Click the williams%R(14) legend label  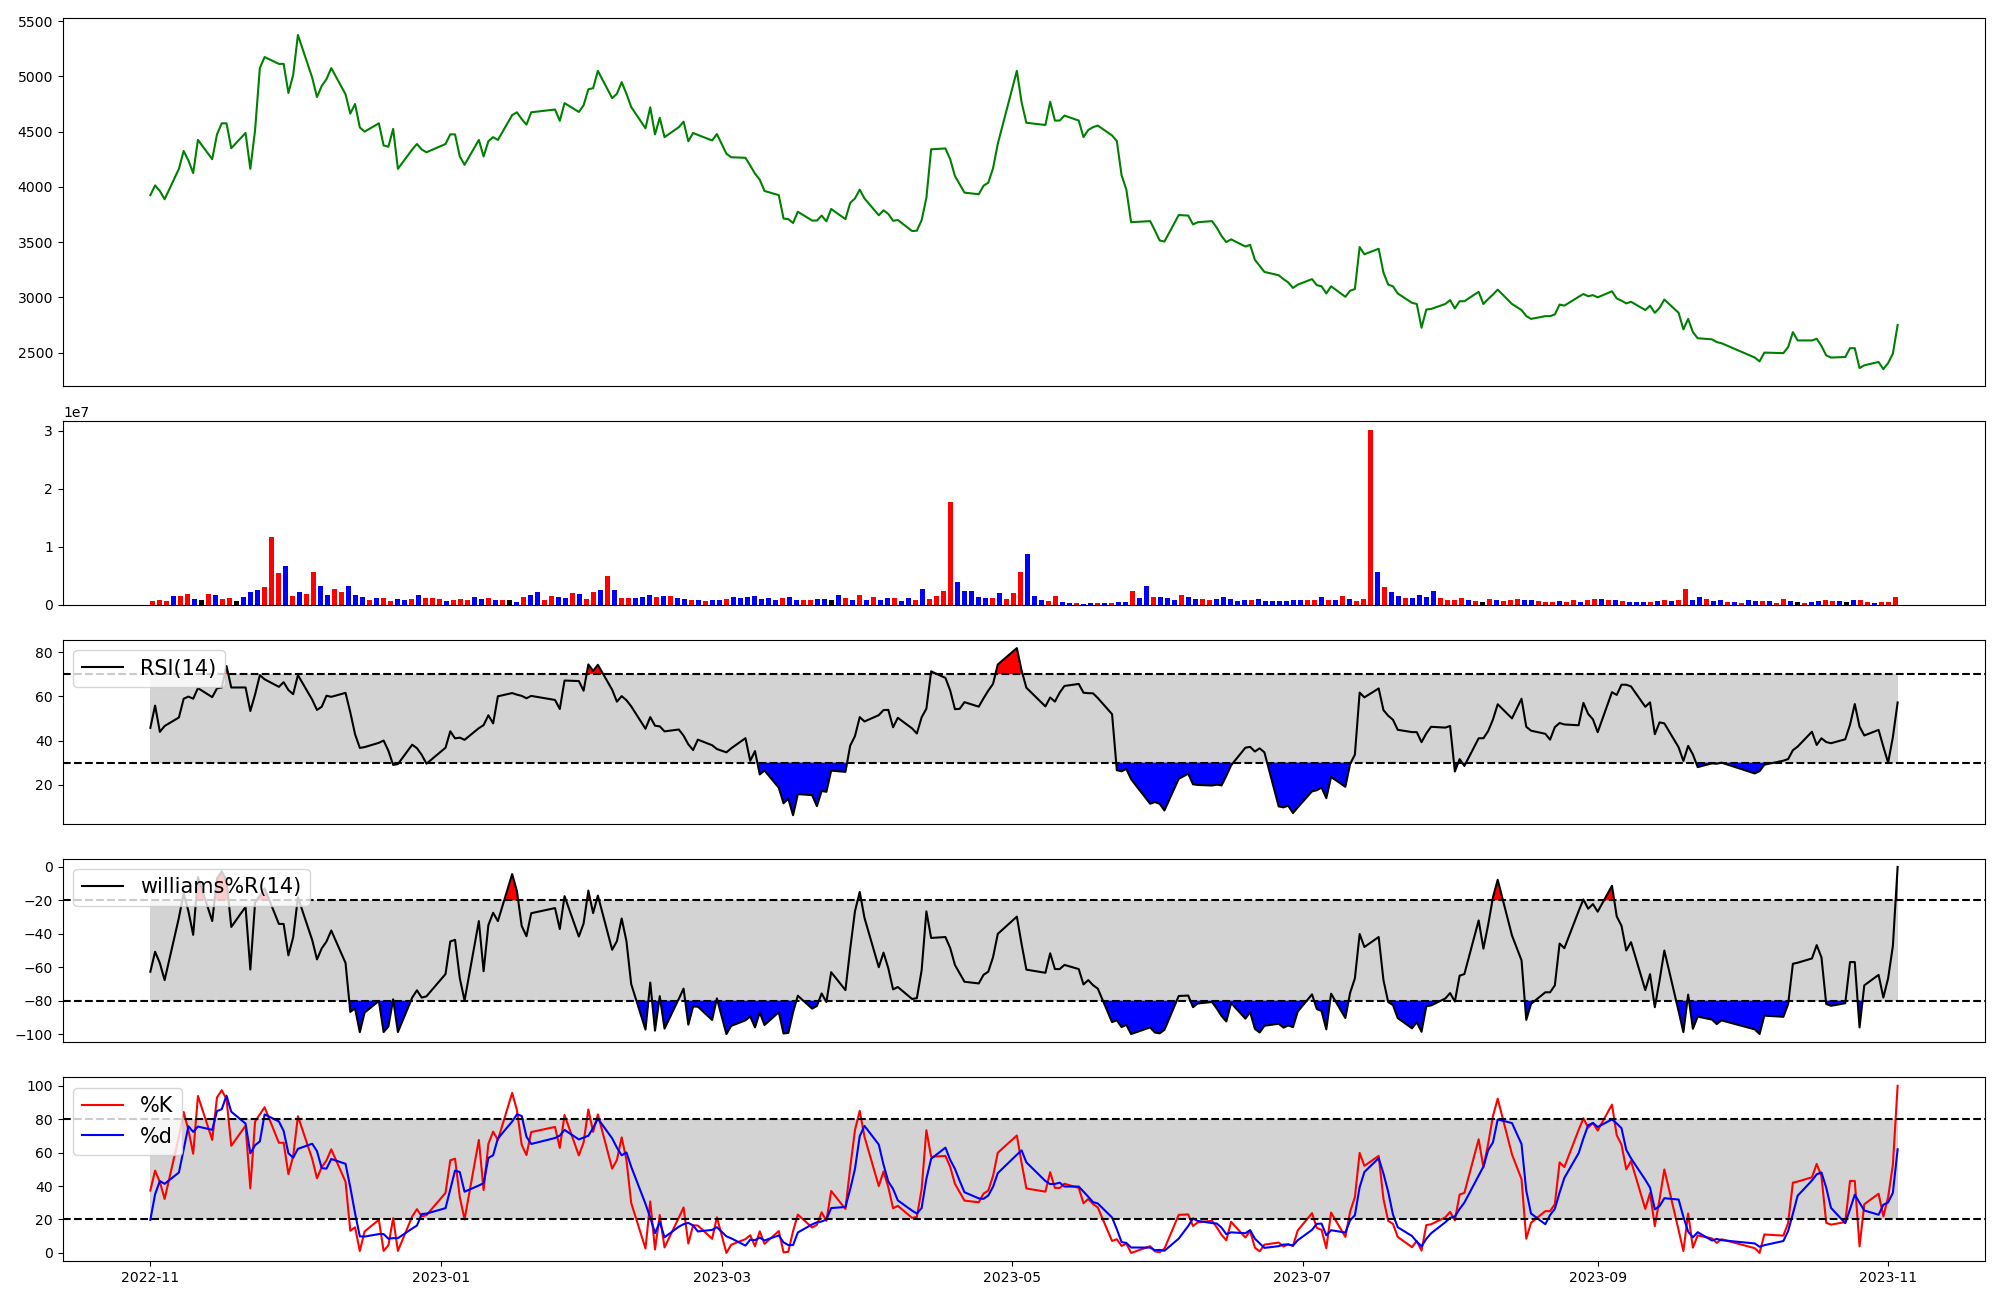220,886
